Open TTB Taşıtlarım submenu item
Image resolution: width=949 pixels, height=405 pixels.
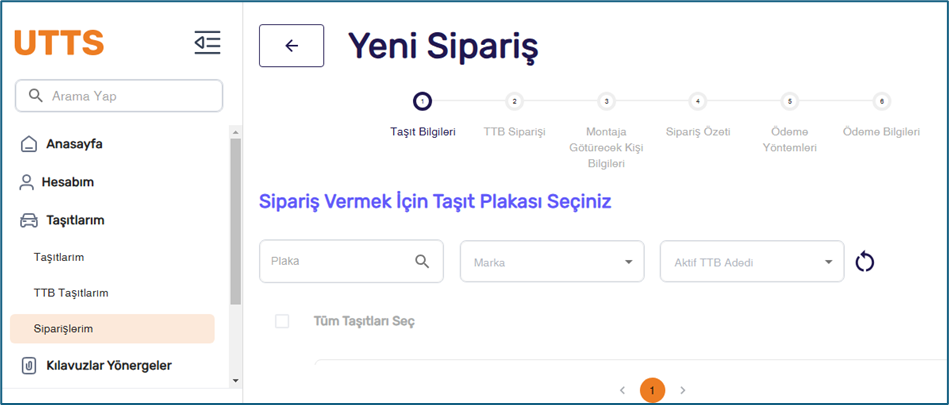(71, 293)
